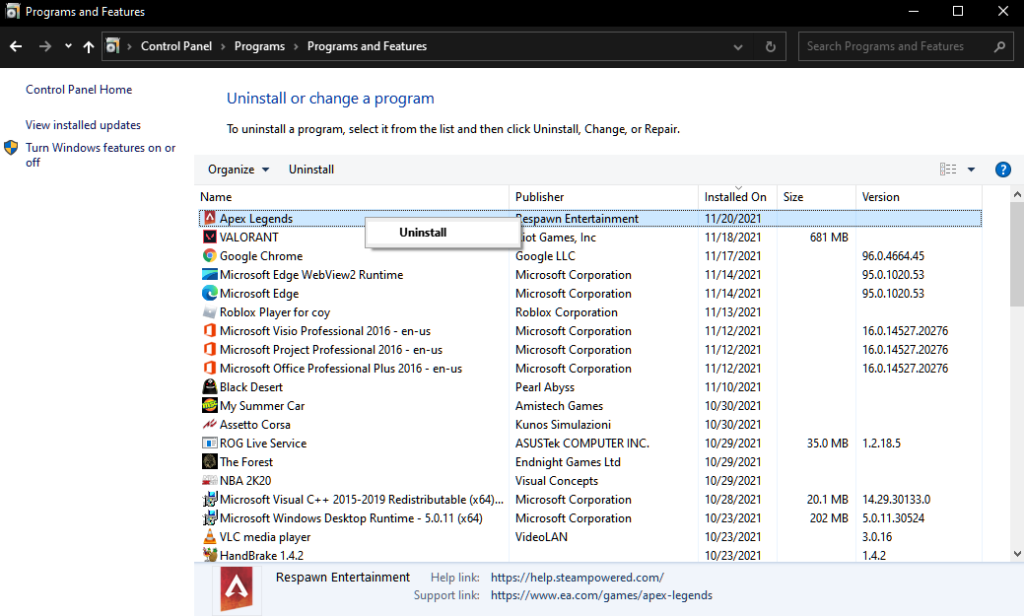Expand the chevron before the Control Panel breadcrumb
Image resolution: width=1024 pixels, height=616 pixels.
click(x=129, y=46)
